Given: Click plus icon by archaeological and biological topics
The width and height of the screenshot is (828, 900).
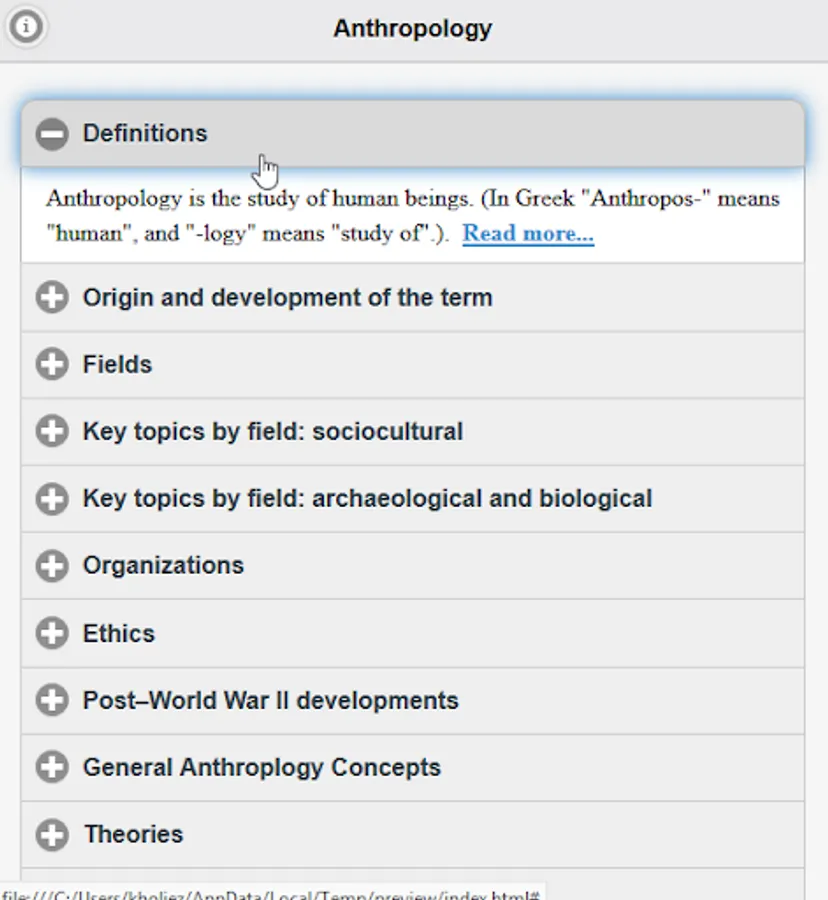Looking at the screenshot, I should [52, 499].
